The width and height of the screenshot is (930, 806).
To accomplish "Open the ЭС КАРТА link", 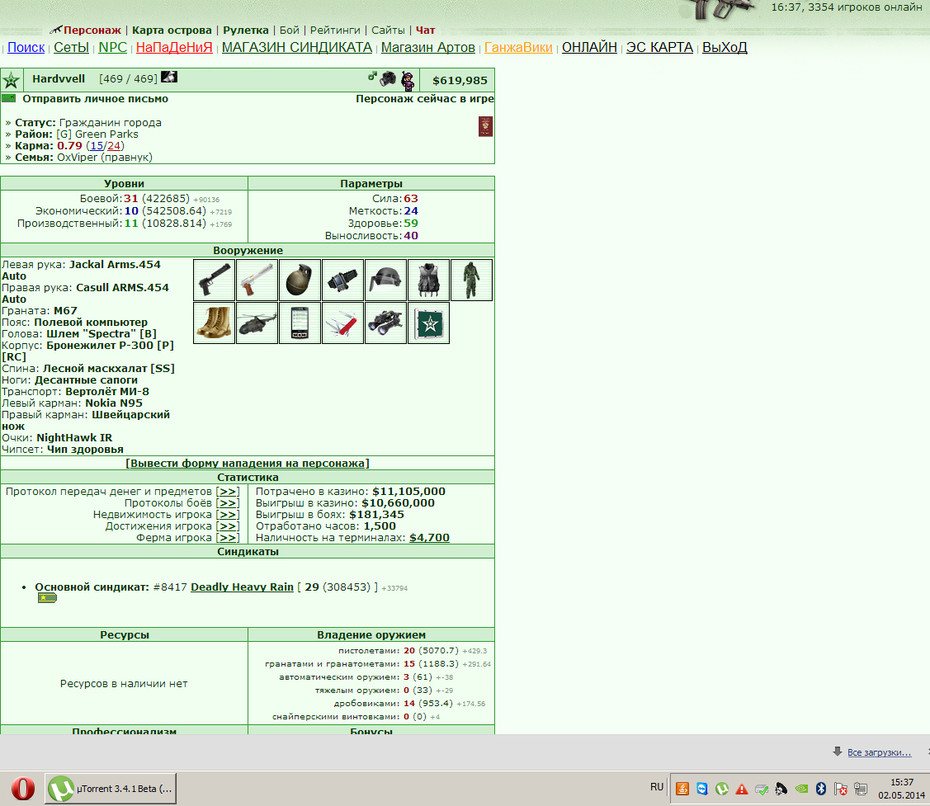I will click(660, 47).
